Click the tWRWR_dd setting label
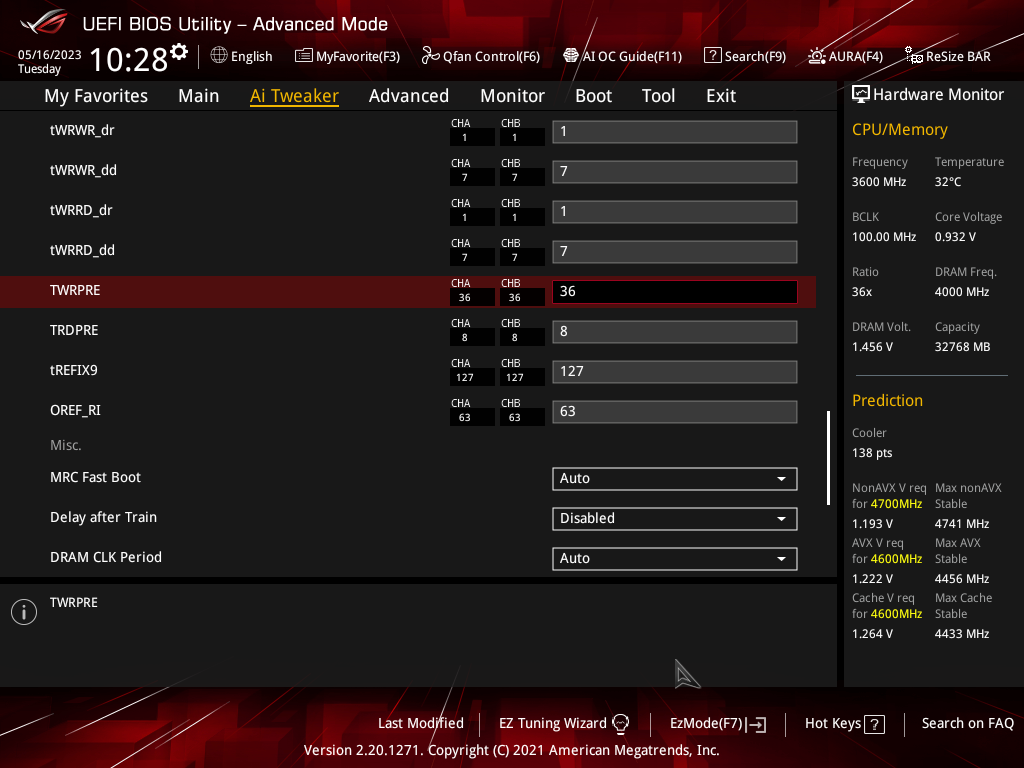Viewport: 1024px width, 768px height. click(84, 170)
